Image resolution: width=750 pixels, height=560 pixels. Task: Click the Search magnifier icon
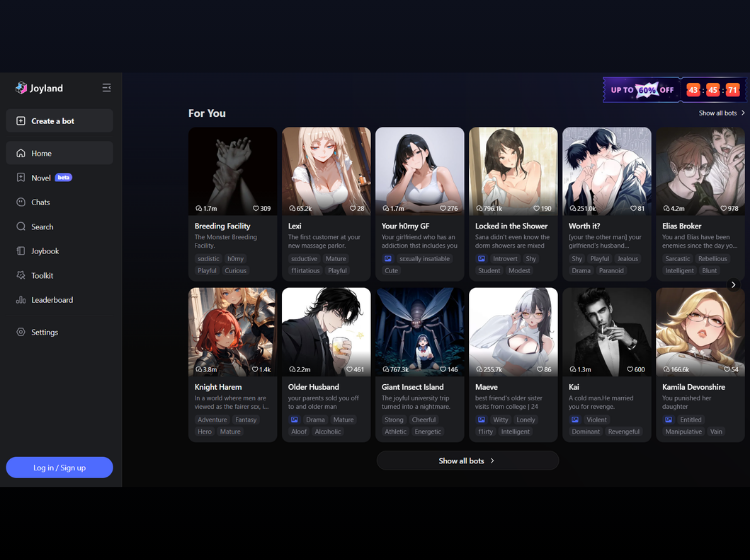pos(21,226)
